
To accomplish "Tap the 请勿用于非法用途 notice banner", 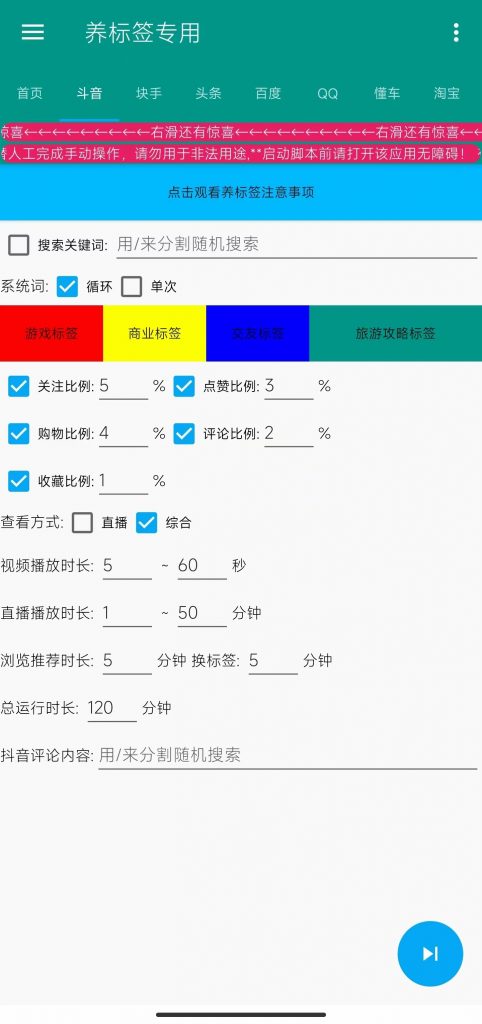I will (x=241, y=154).
